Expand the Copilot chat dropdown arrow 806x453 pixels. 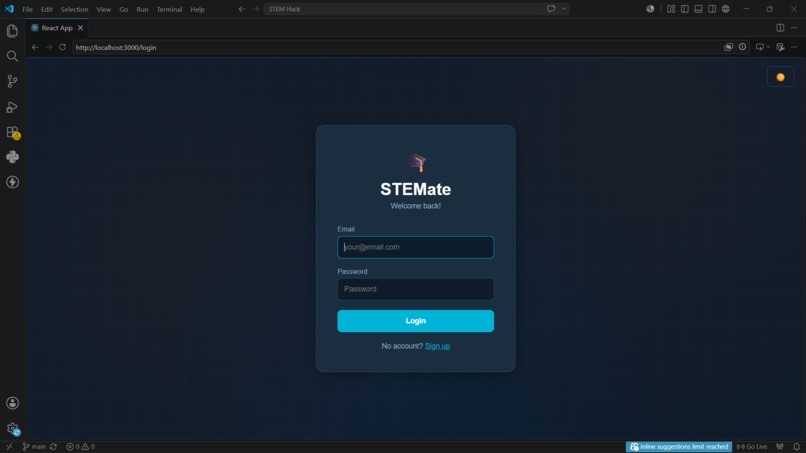(563, 9)
